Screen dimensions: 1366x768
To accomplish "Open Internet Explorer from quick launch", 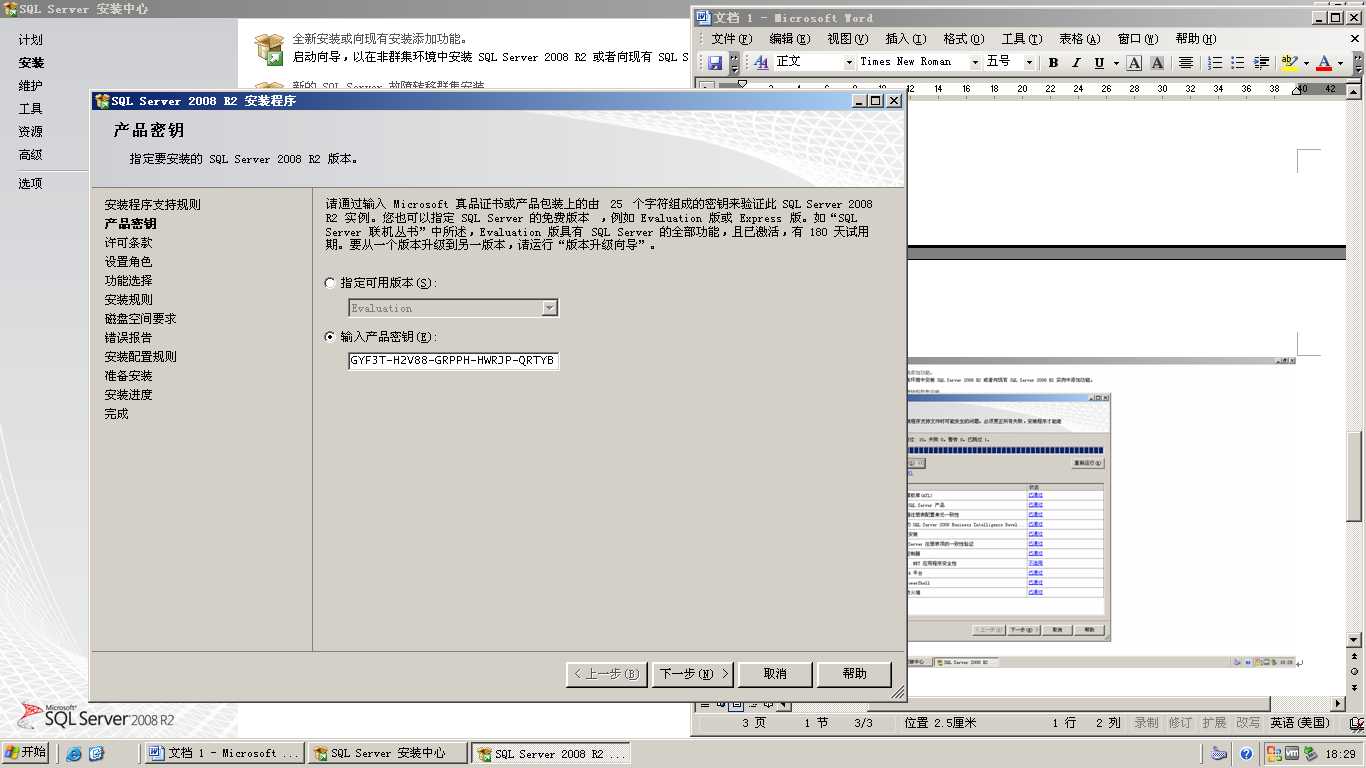I will pyautogui.click(x=74, y=754).
